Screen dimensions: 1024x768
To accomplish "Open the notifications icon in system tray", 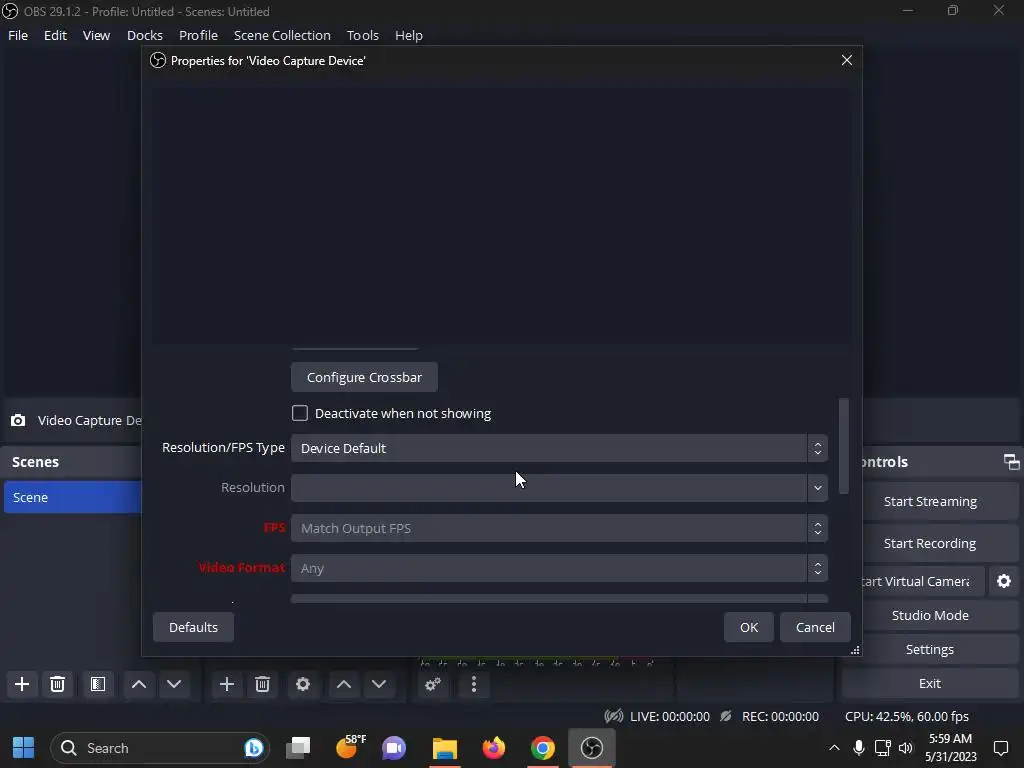I will coord(1000,748).
